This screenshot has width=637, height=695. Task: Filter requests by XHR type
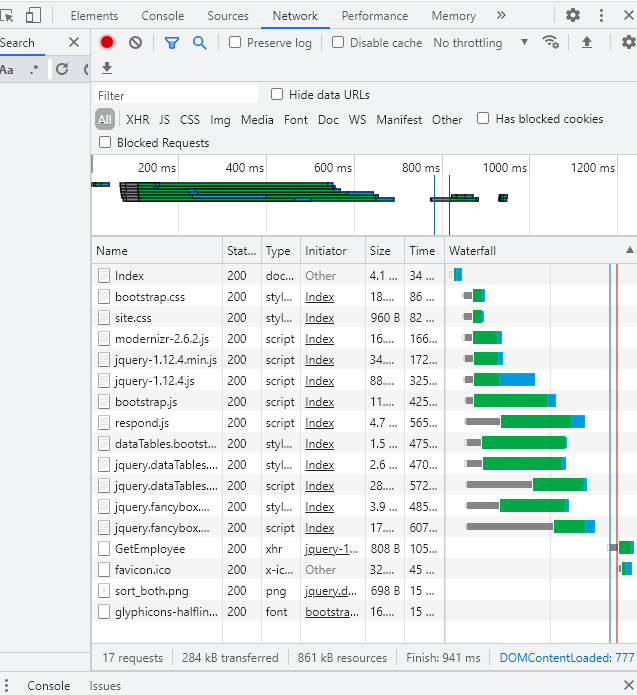coord(137,119)
